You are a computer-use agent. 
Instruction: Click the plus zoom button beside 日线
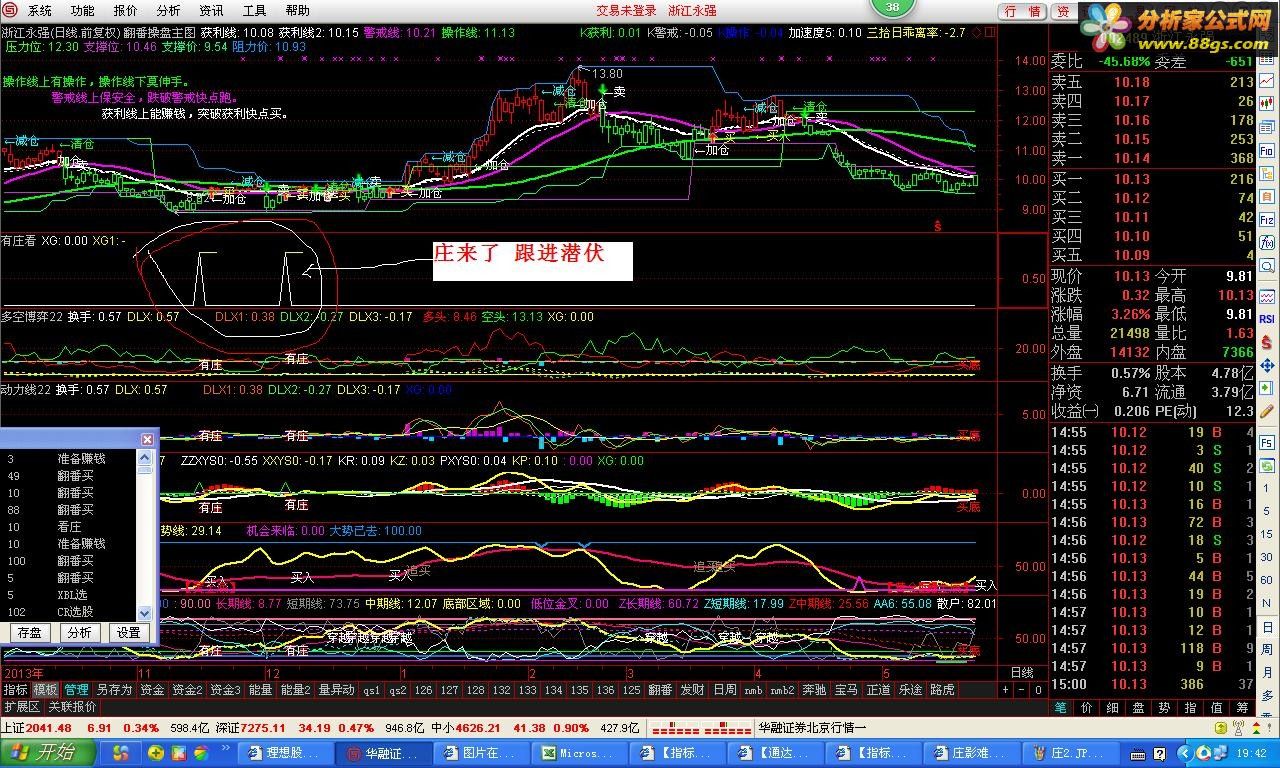[1007, 690]
